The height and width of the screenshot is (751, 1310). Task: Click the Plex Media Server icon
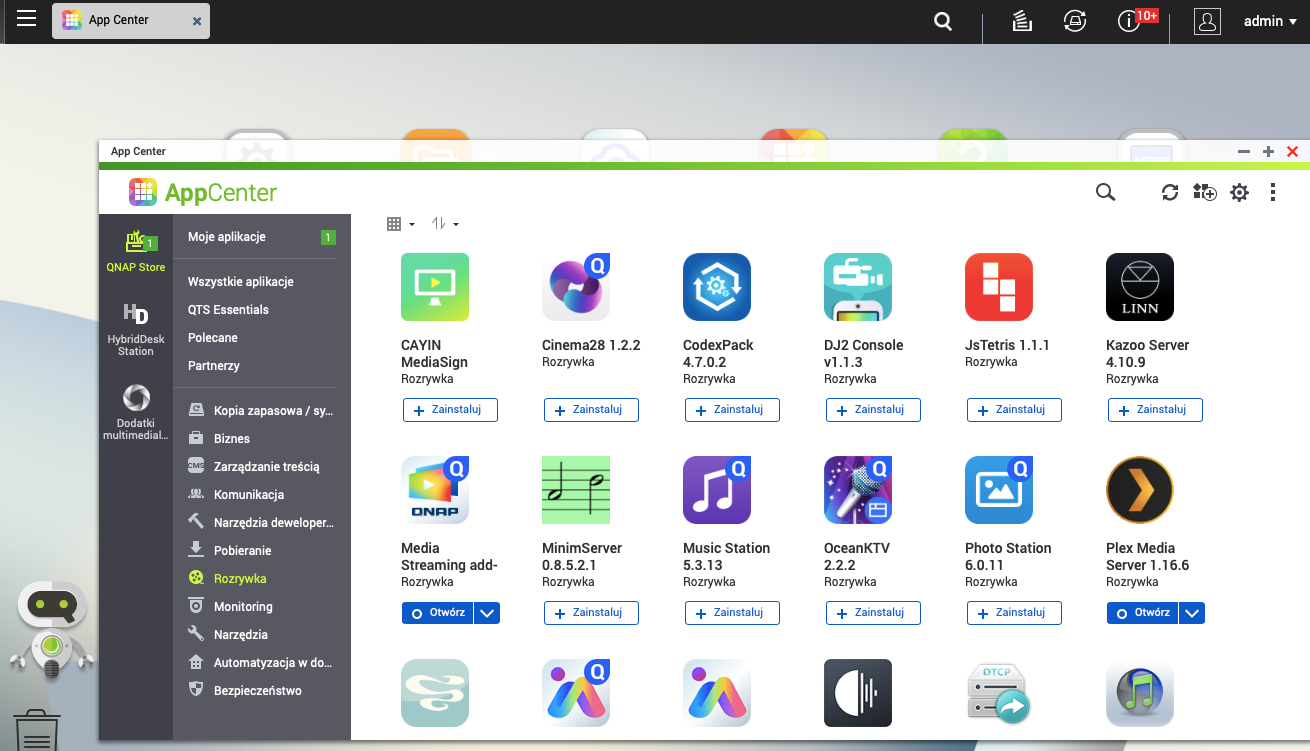(x=1140, y=490)
